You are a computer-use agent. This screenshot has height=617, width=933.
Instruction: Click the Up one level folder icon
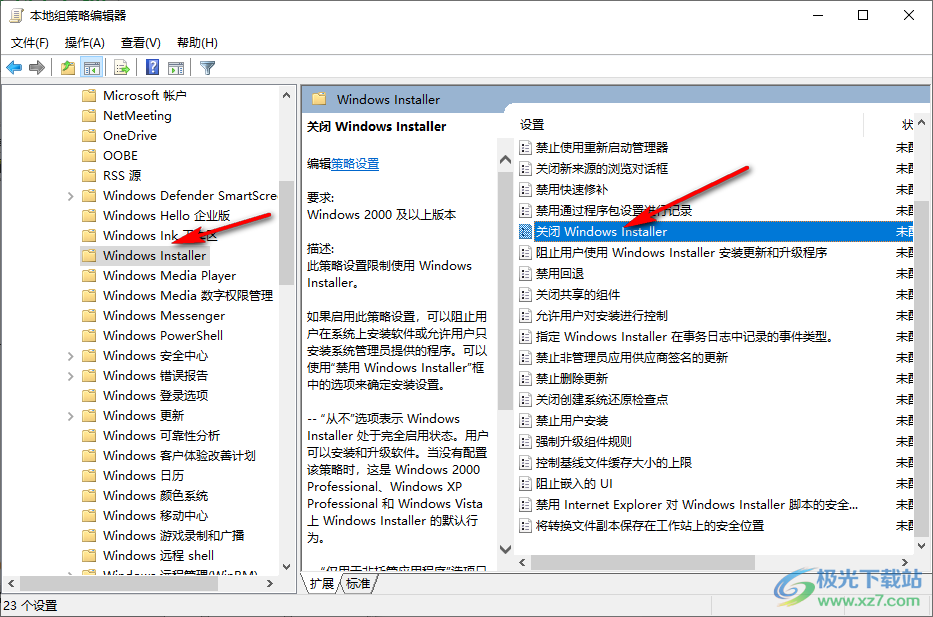point(68,68)
